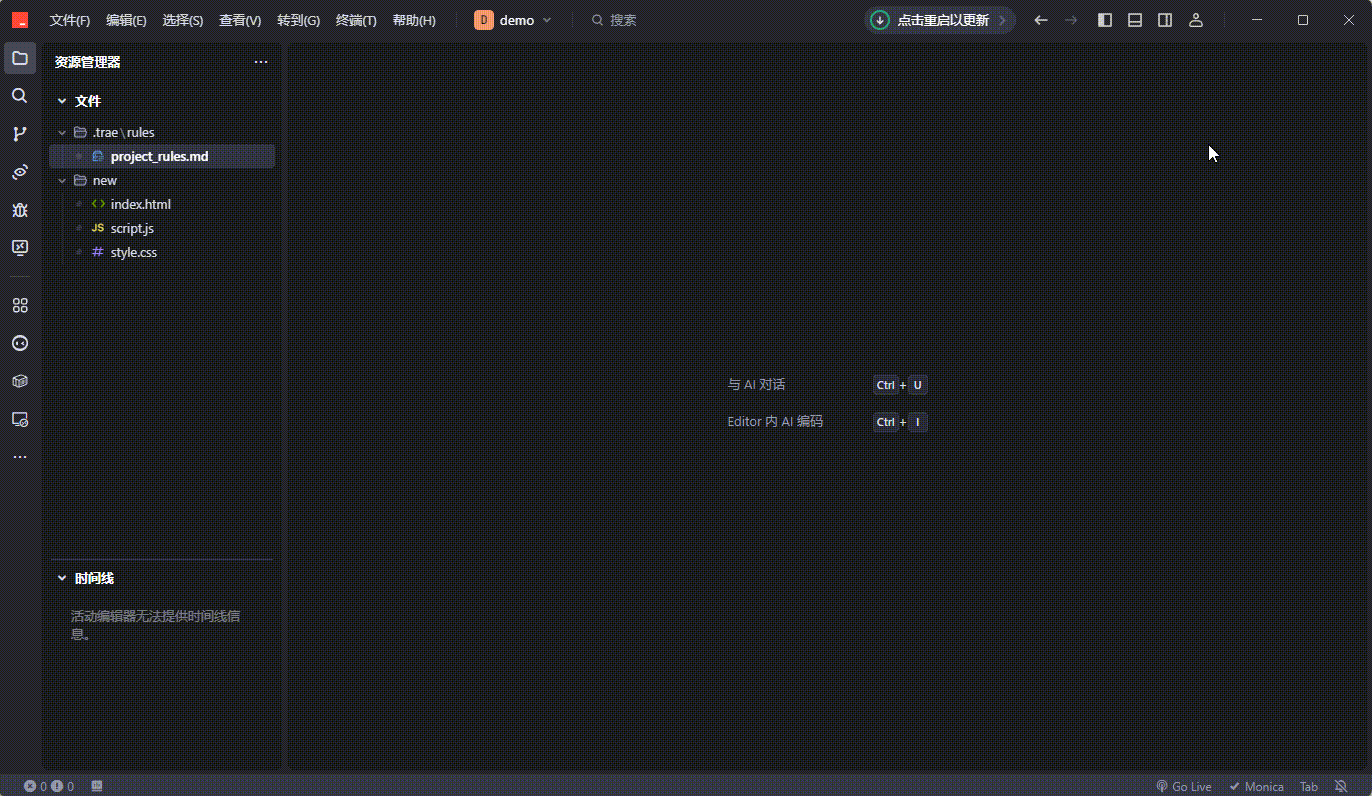Collapse the 文件 section

[x=62, y=101]
